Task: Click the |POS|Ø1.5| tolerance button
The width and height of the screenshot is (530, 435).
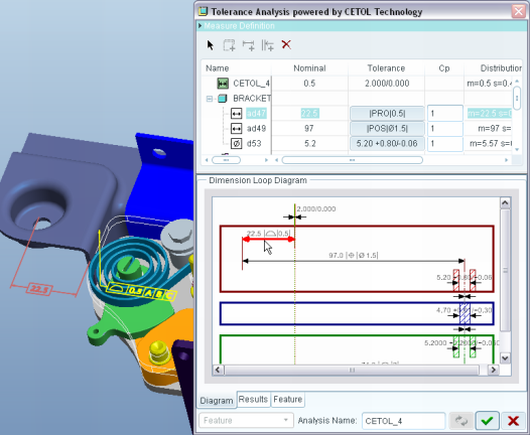Action: [387, 128]
